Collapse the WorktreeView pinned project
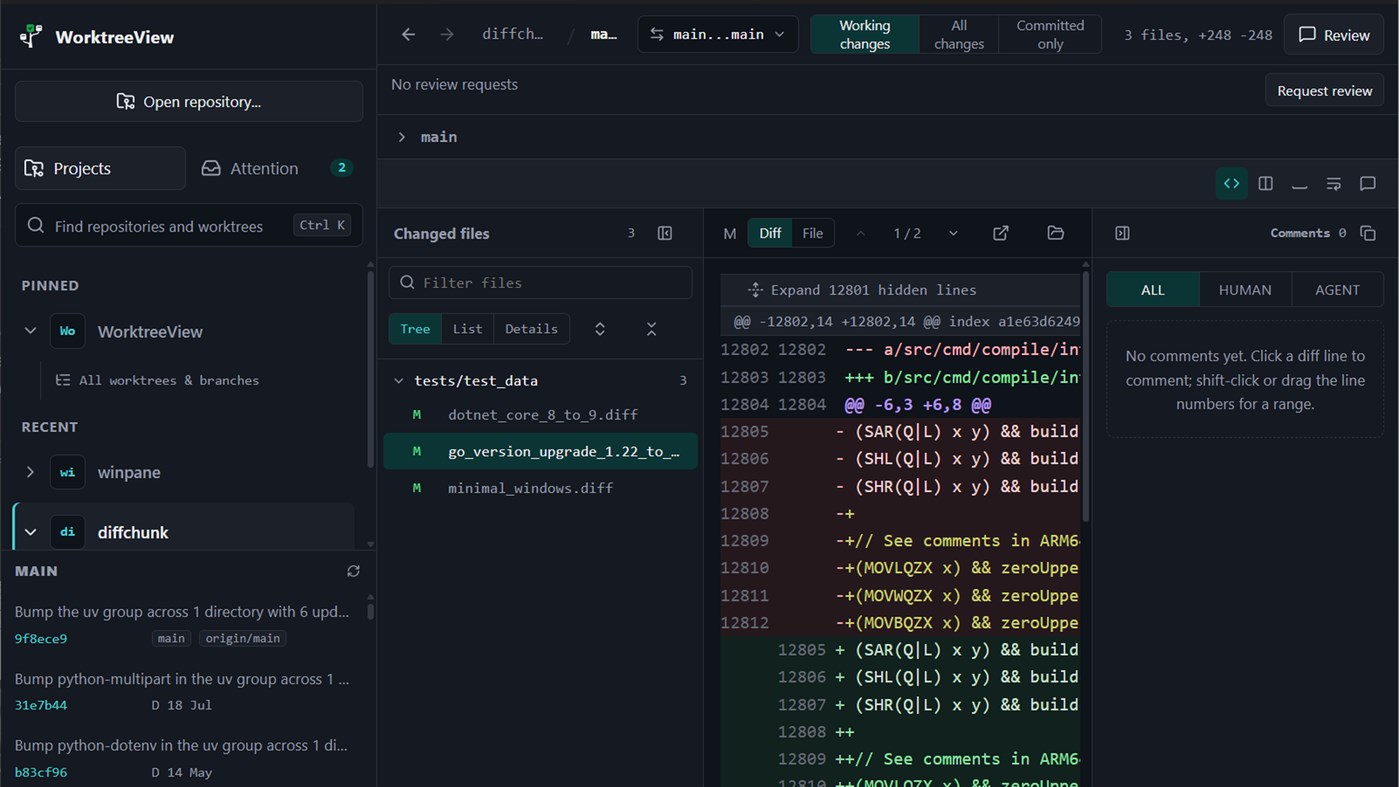This screenshot has width=1399, height=787. click(x=30, y=331)
